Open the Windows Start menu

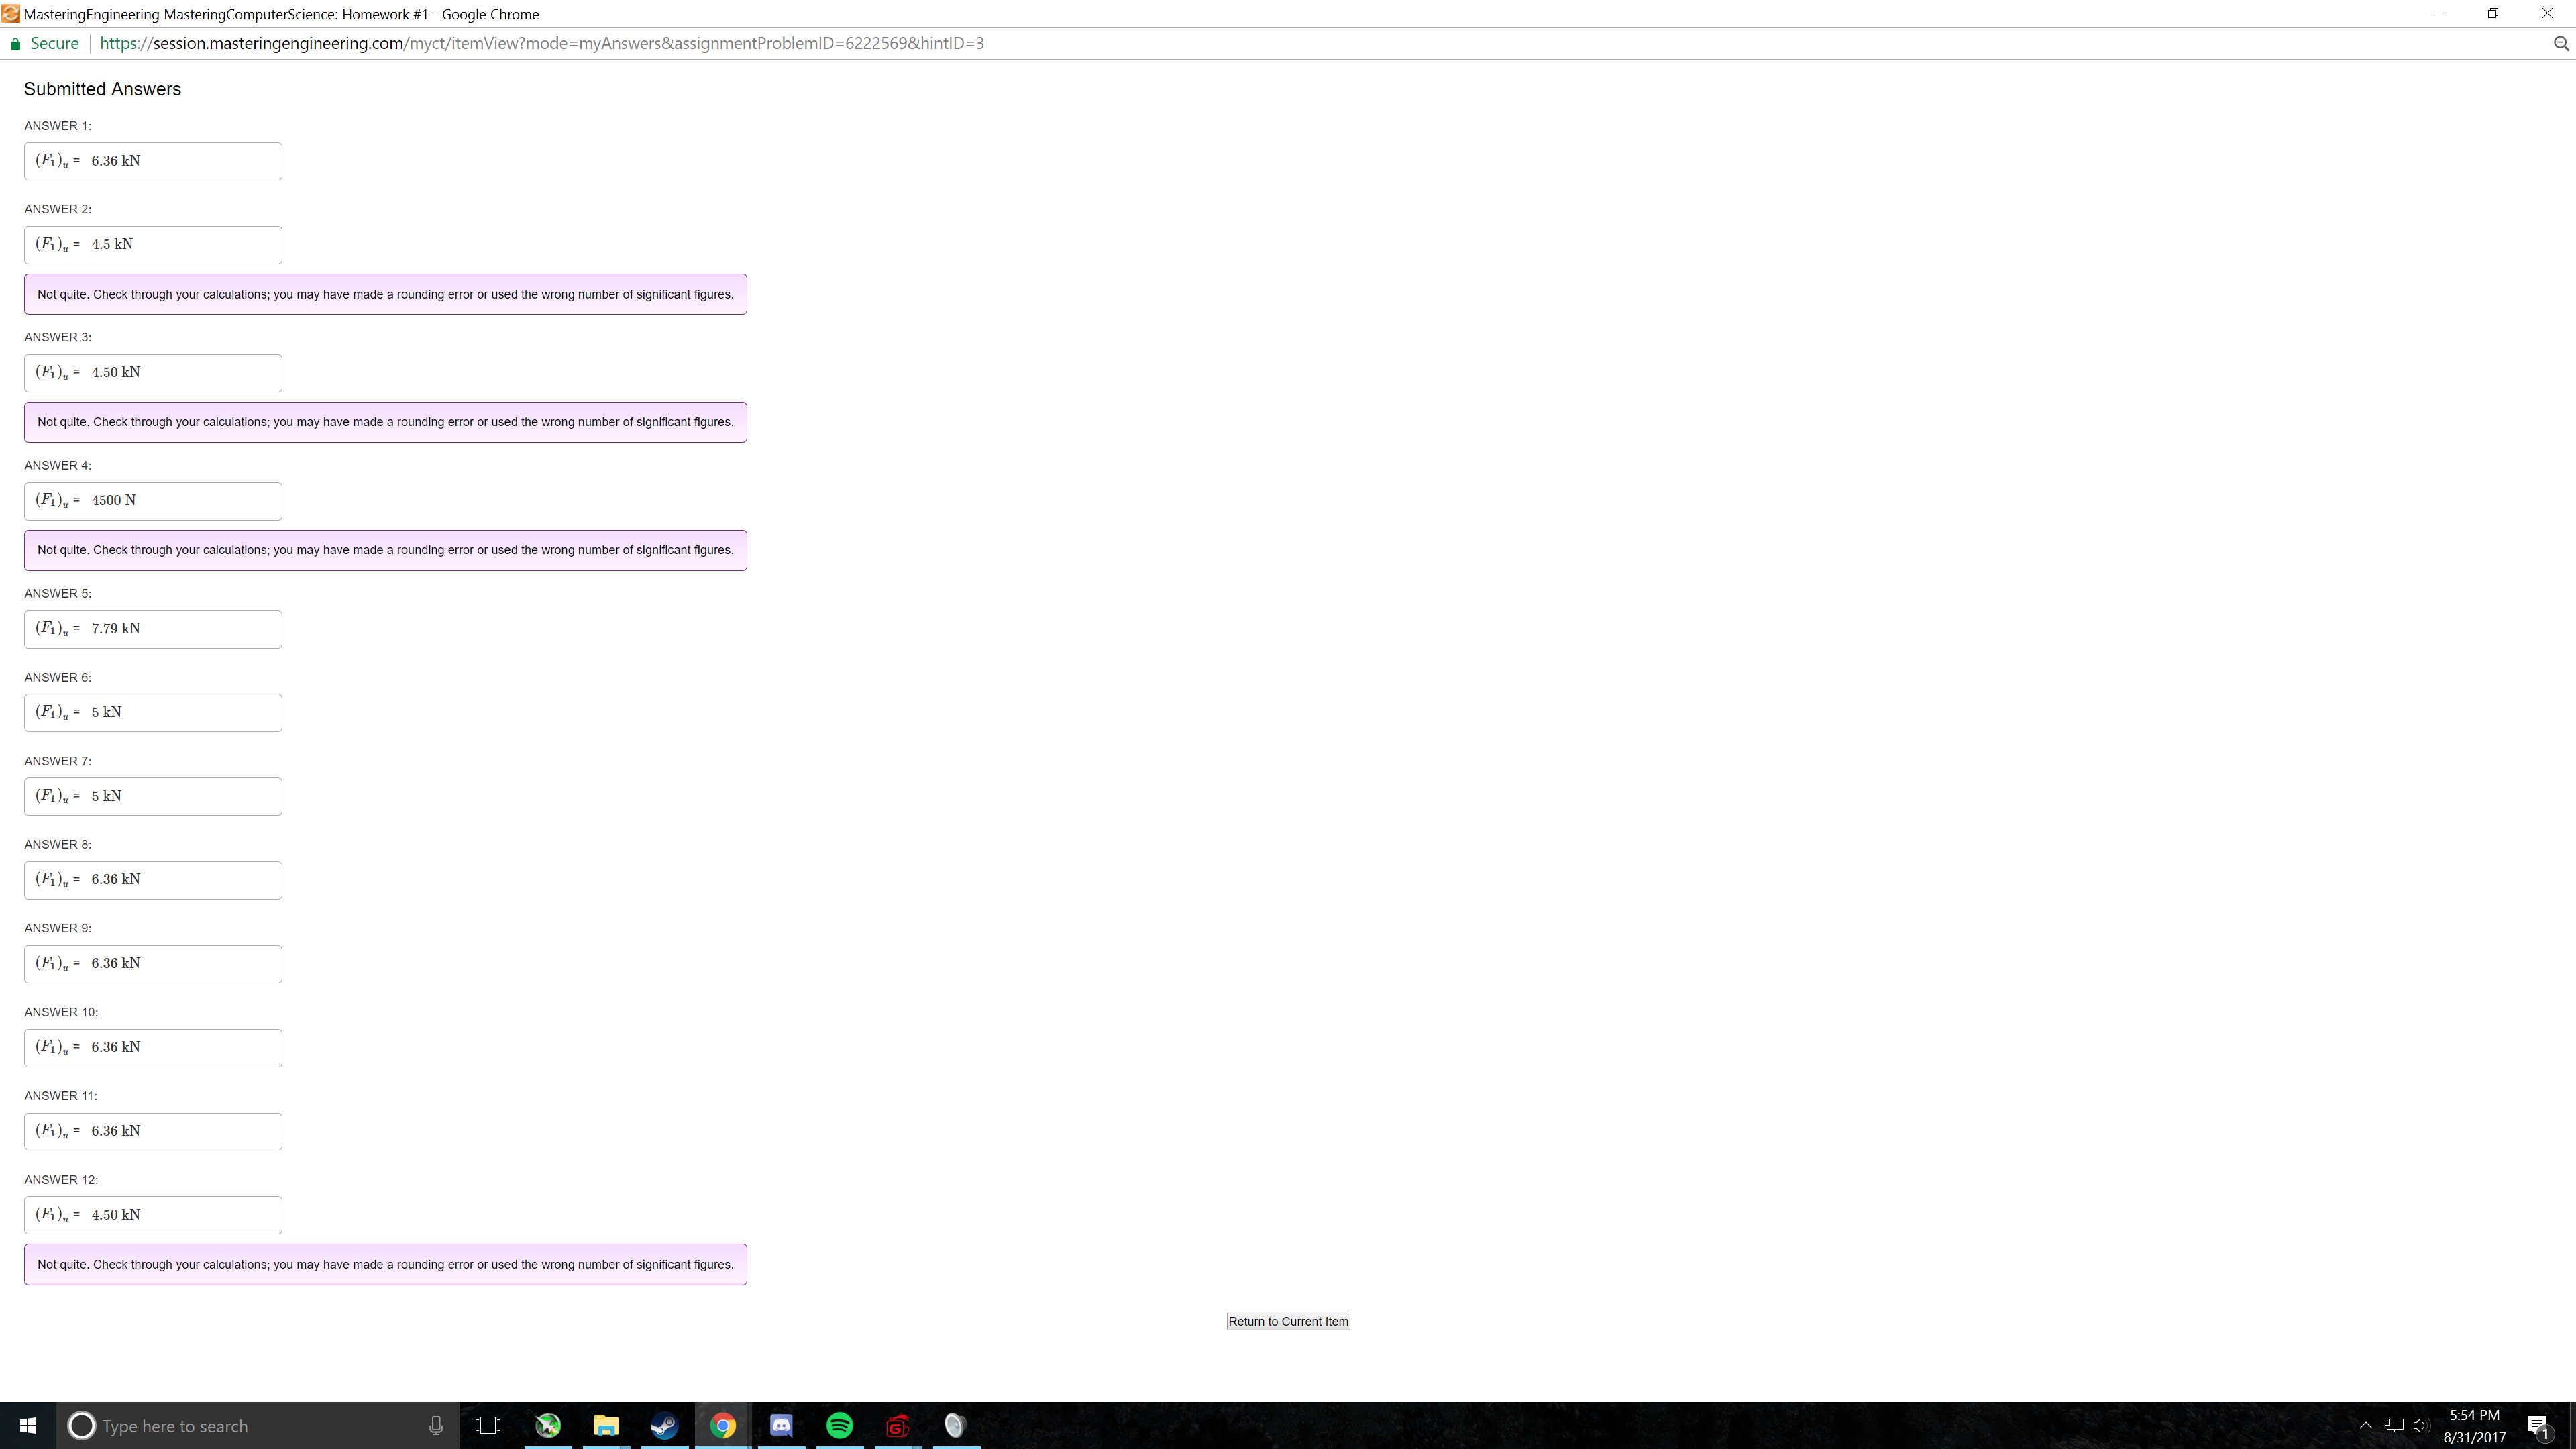(28, 1425)
